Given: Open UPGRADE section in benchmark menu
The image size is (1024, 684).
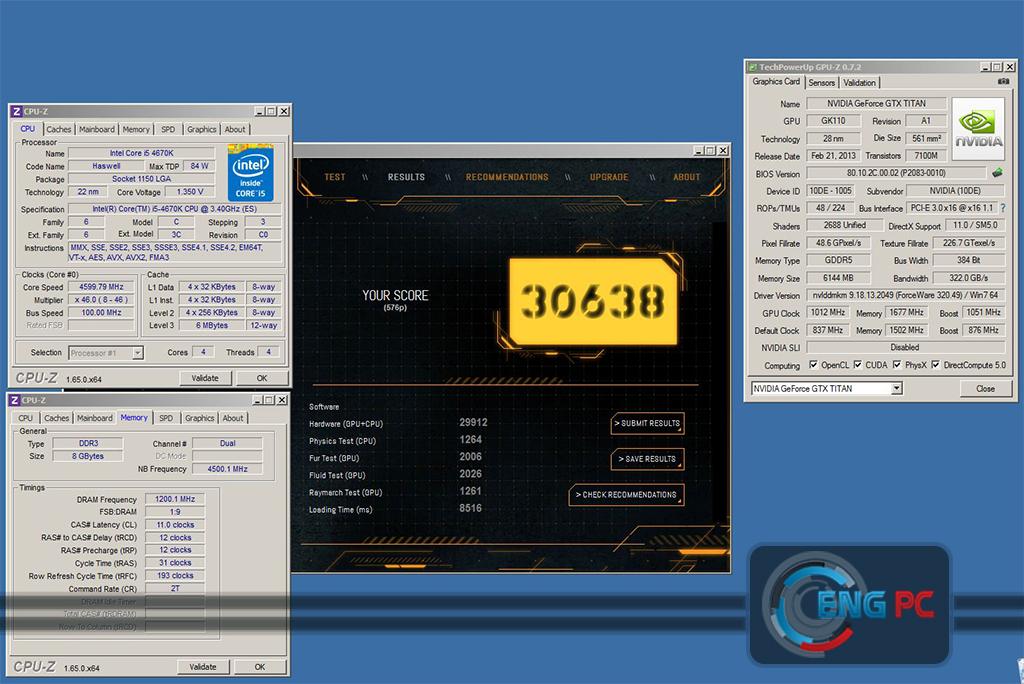Looking at the screenshot, I should pos(609,177).
